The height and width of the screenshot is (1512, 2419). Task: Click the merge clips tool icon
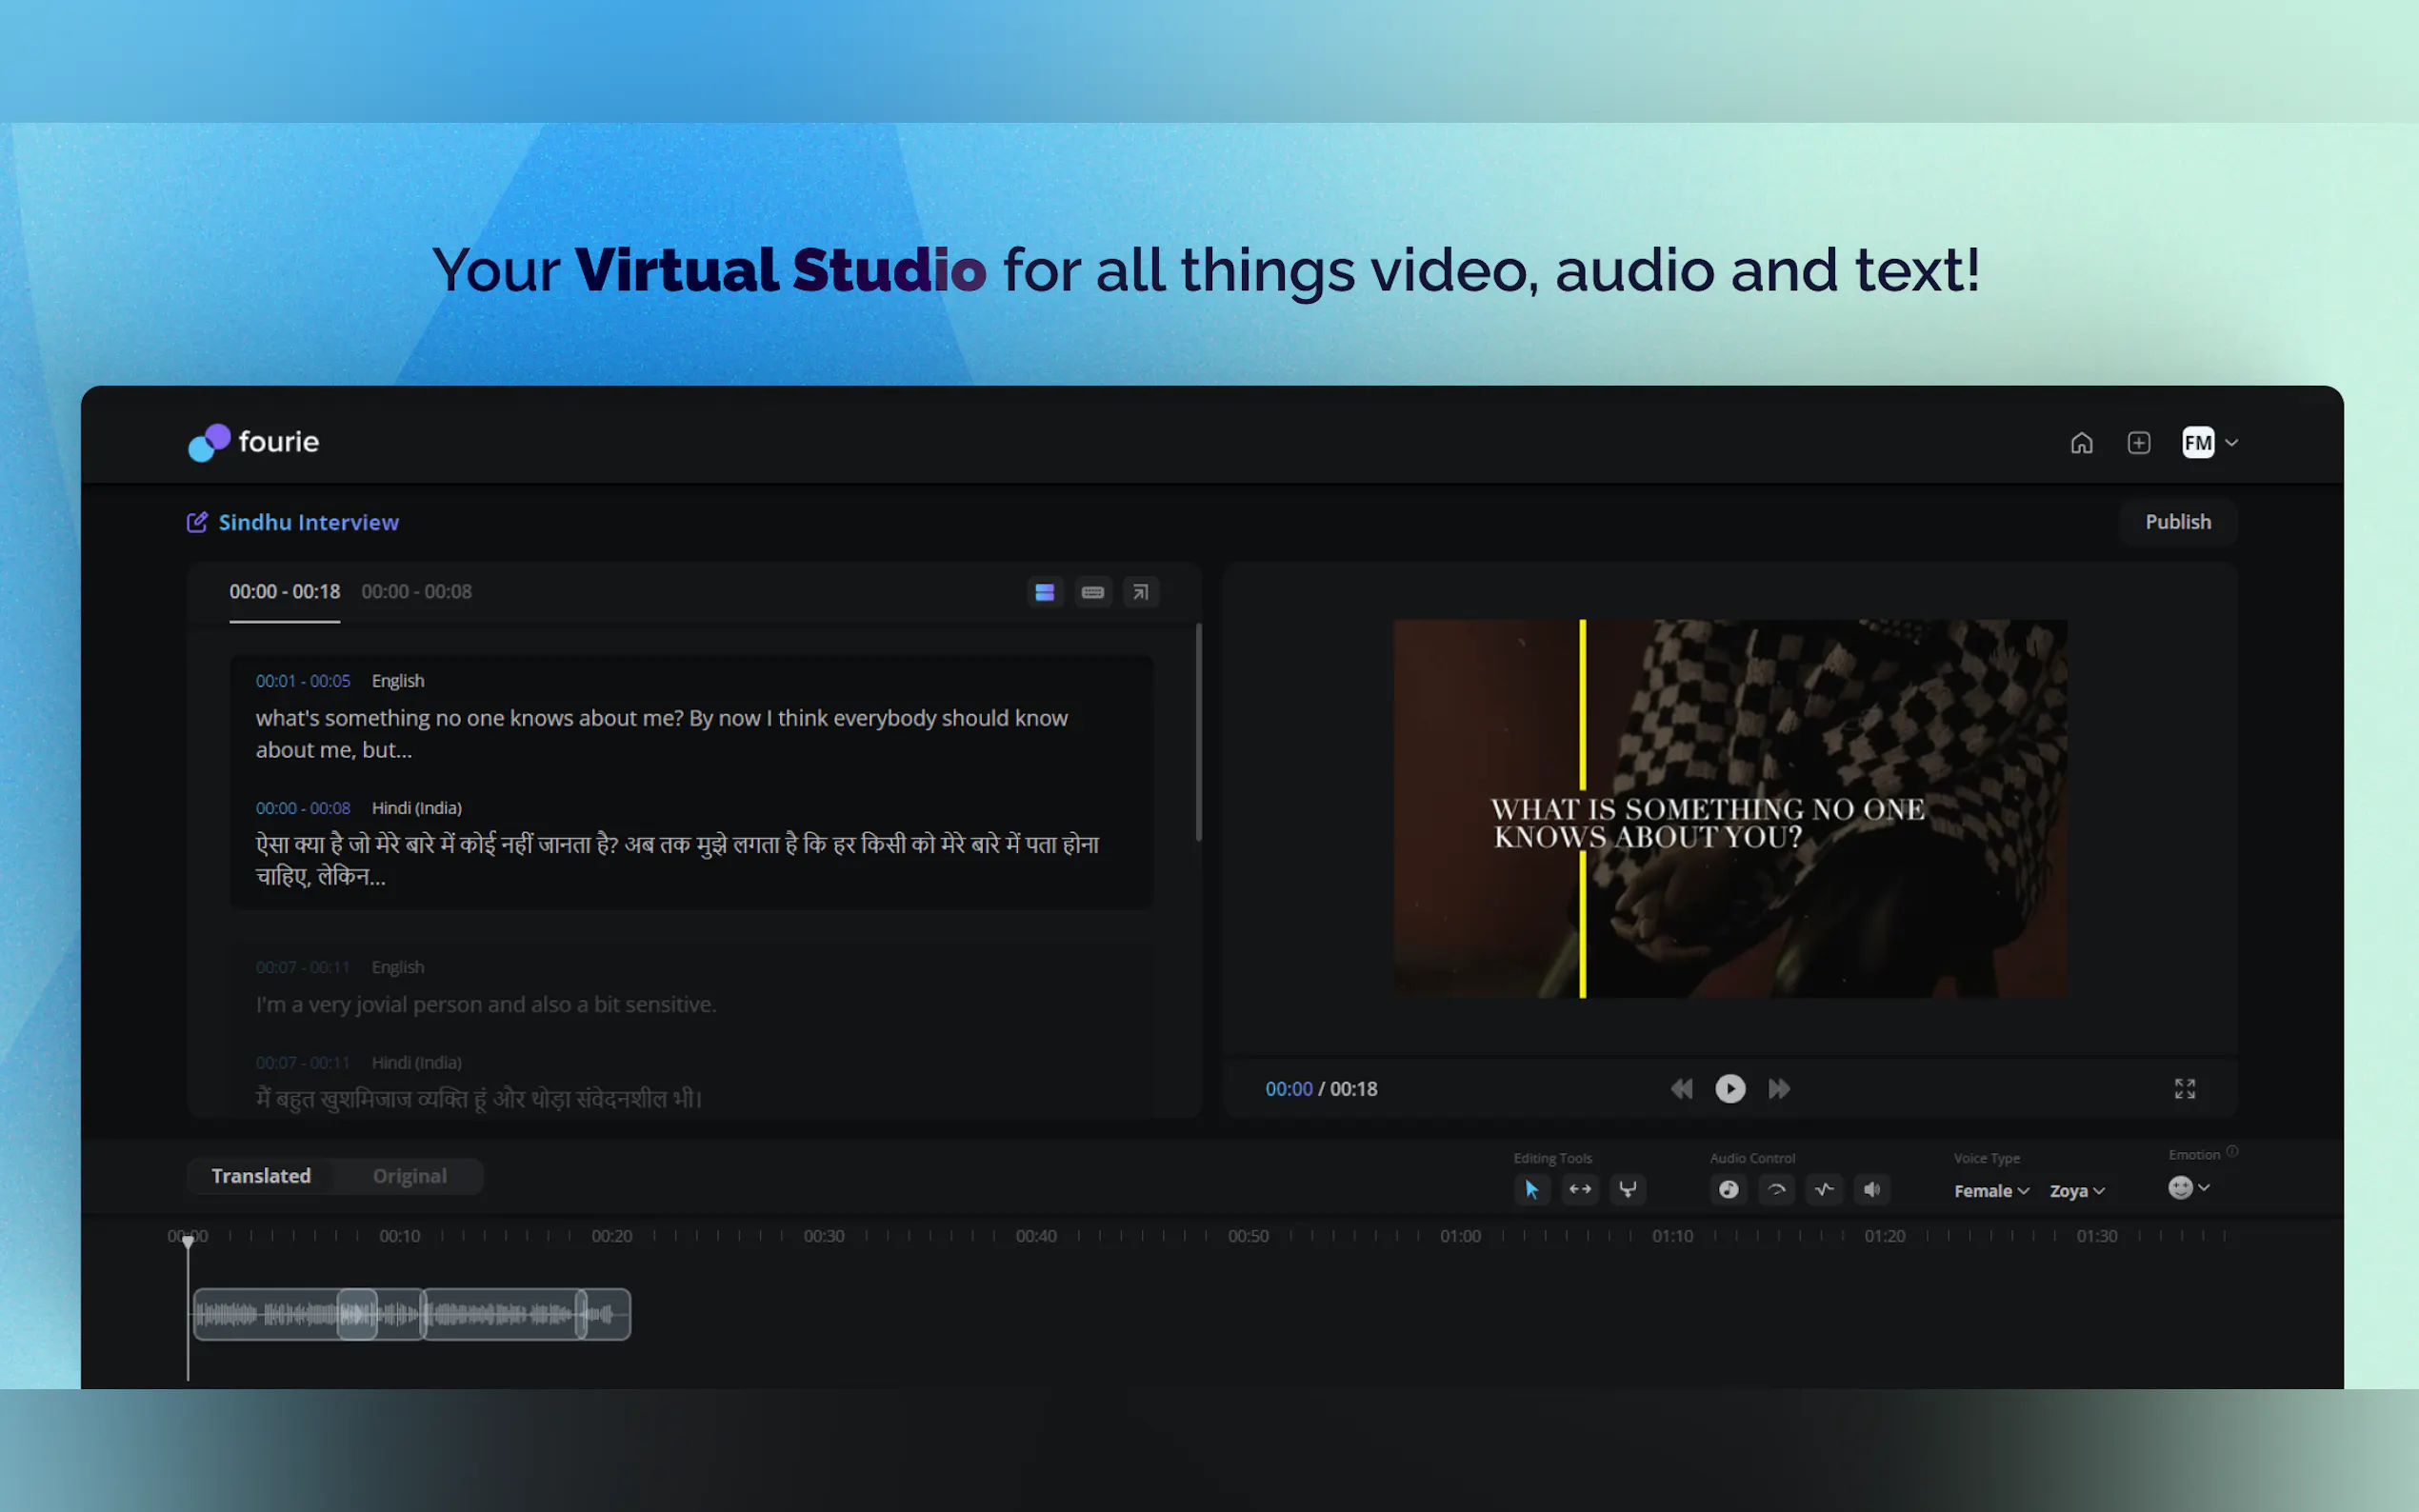click(x=1628, y=1189)
